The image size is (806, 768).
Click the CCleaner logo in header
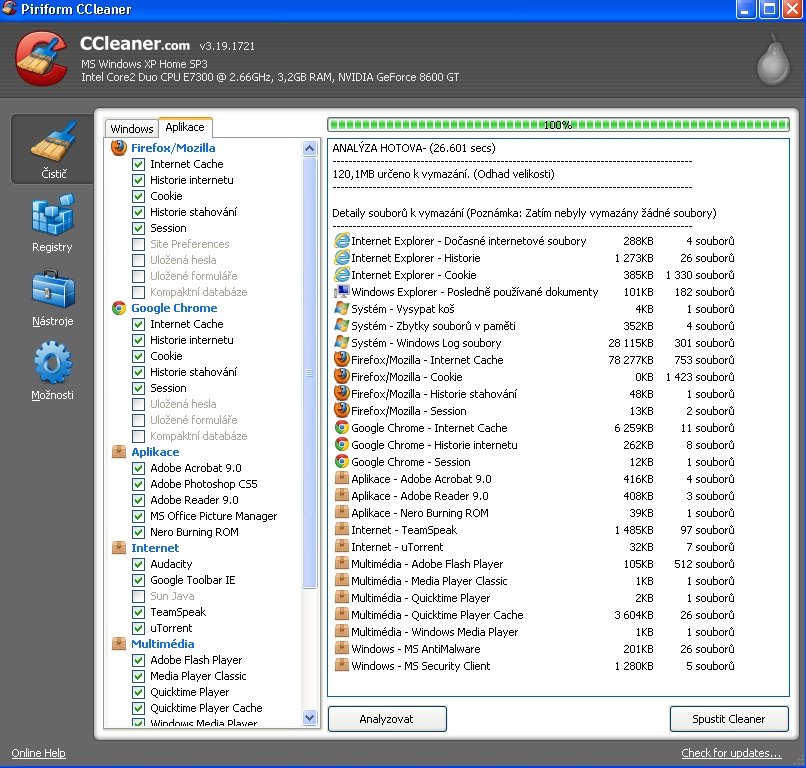[41, 58]
